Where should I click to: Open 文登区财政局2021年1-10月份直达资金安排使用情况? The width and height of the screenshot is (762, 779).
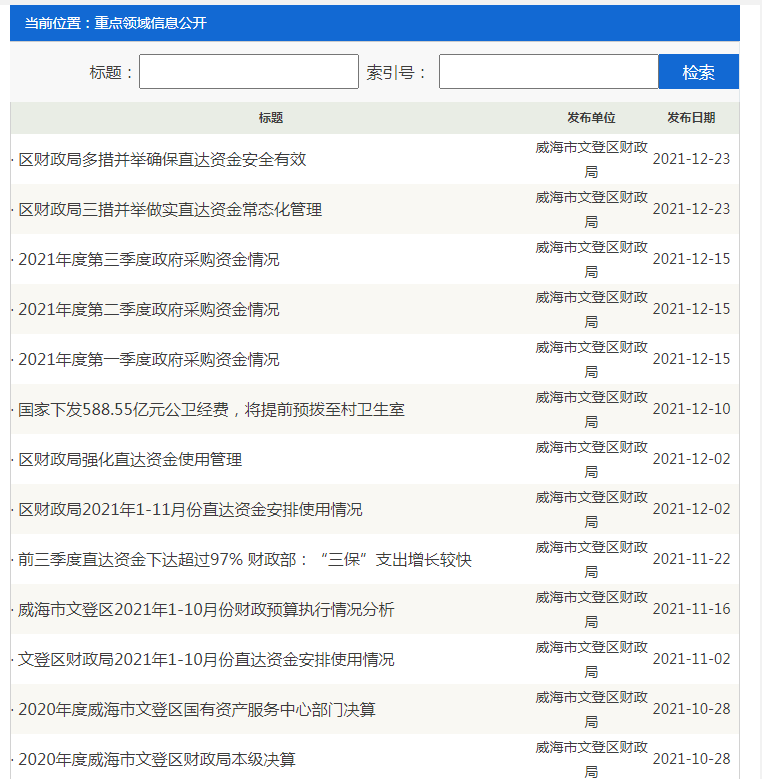pos(206,660)
